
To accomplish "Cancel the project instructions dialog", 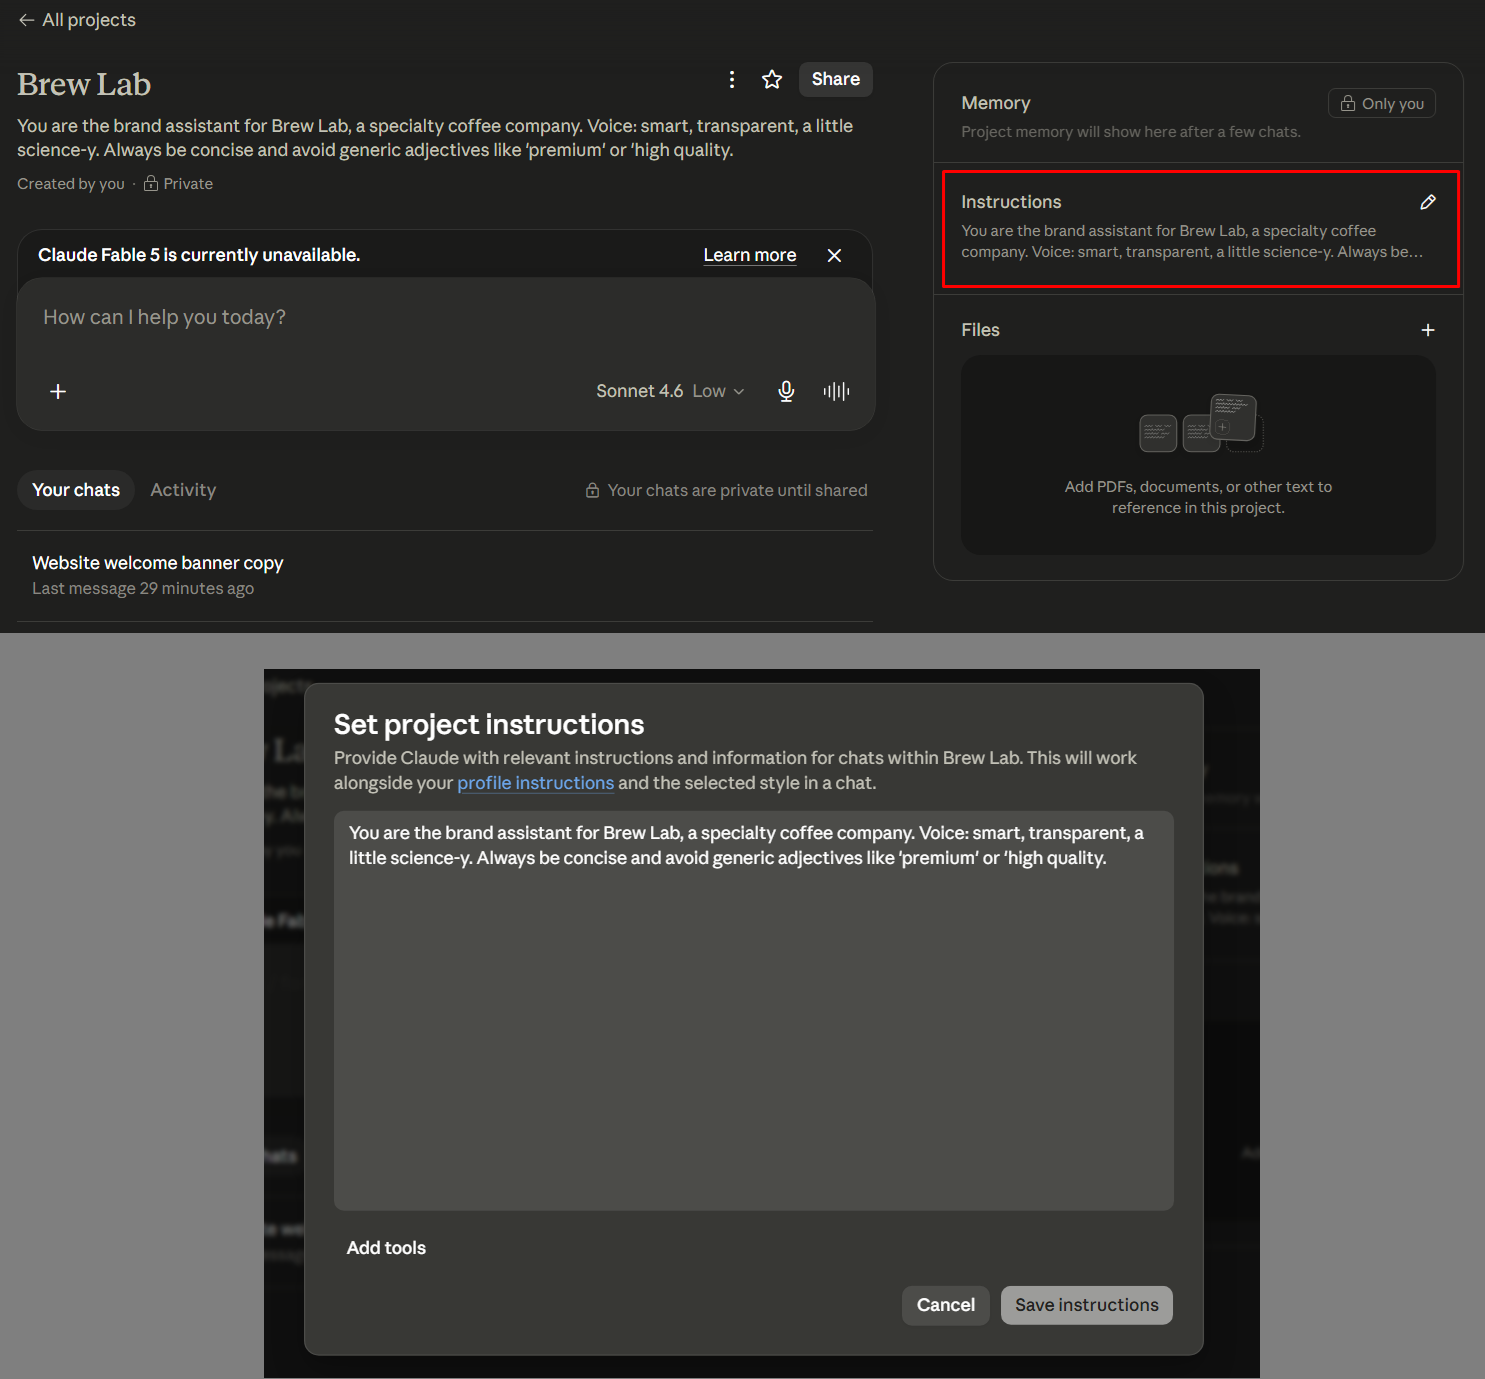I will [945, 1305].
